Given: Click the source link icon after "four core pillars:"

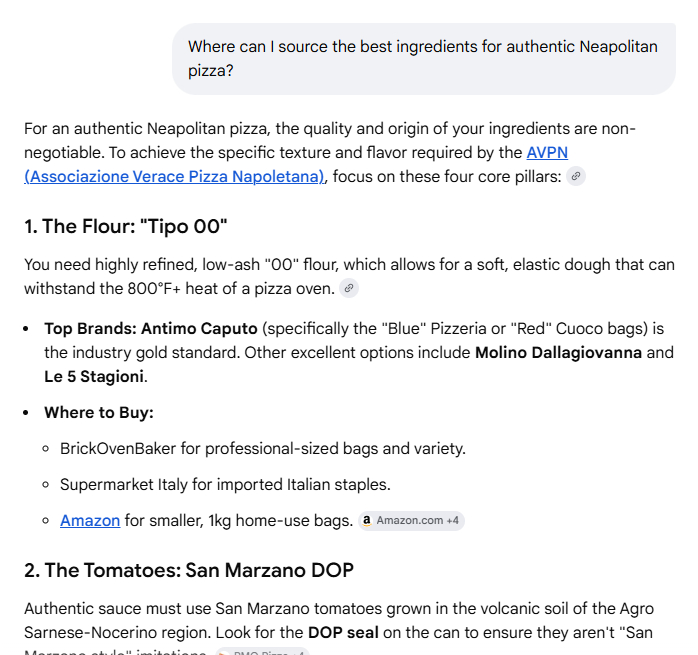Looking at the screenshot, I should coord(575,177).
